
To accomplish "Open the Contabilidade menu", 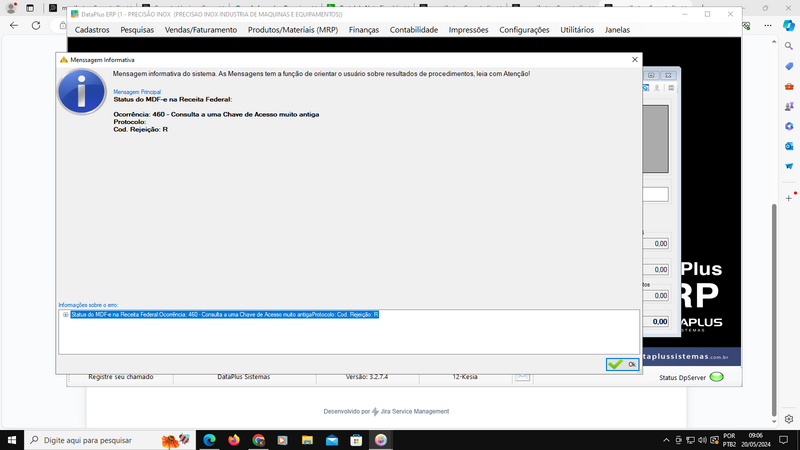I will (x=414, y=30).
